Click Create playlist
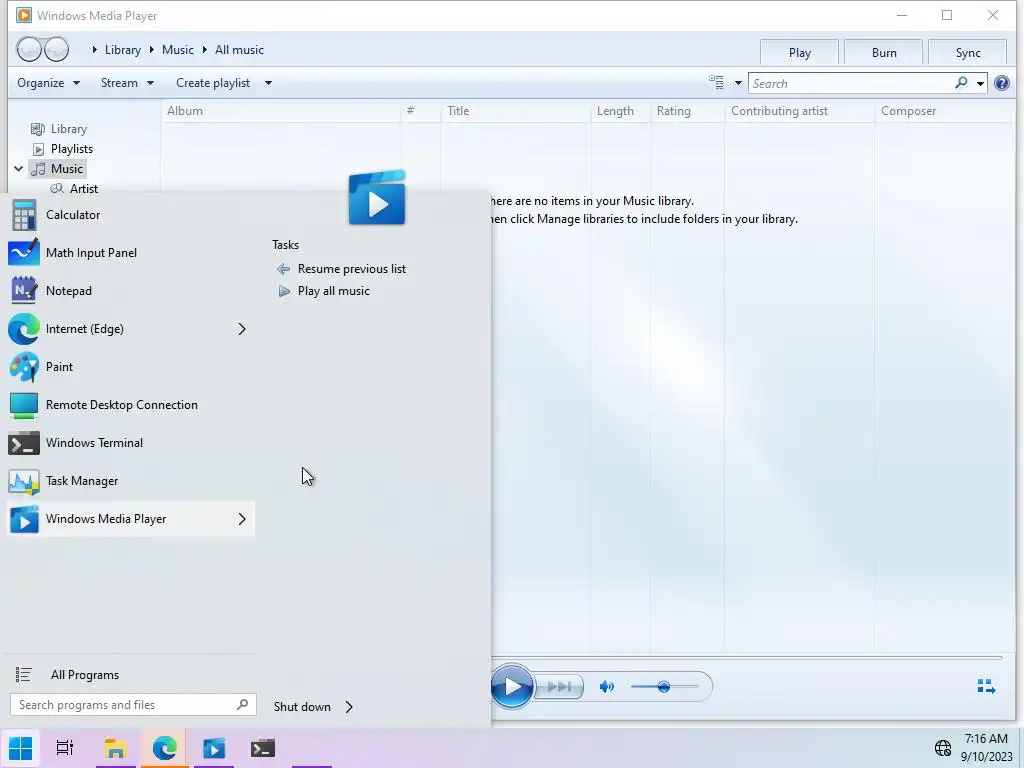The image size is (1024, 768). [213, 83]
